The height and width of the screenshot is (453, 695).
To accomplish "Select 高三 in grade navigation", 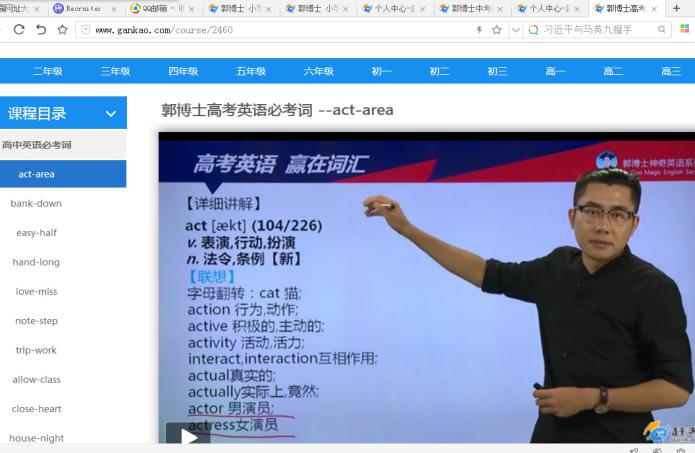I will click(671, 71).
